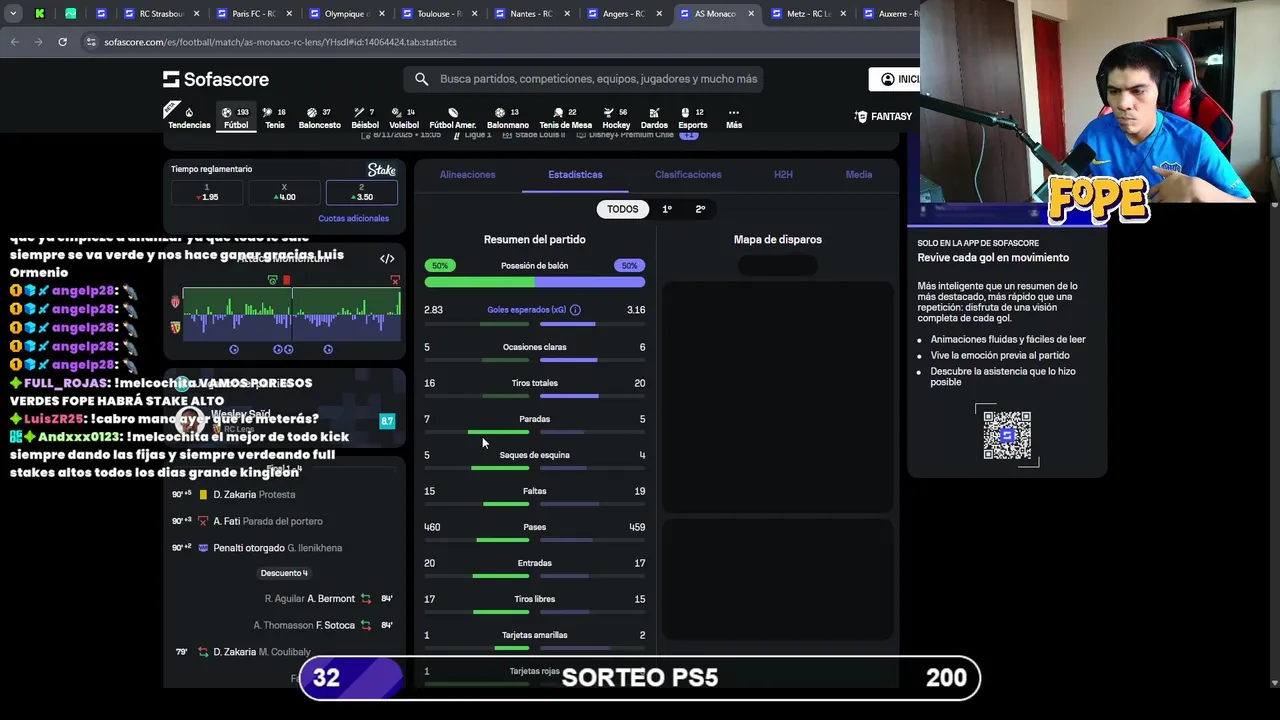The image size is (1280, 720).
Task: Open the Alineaciones tab
Action: [467, 175]
